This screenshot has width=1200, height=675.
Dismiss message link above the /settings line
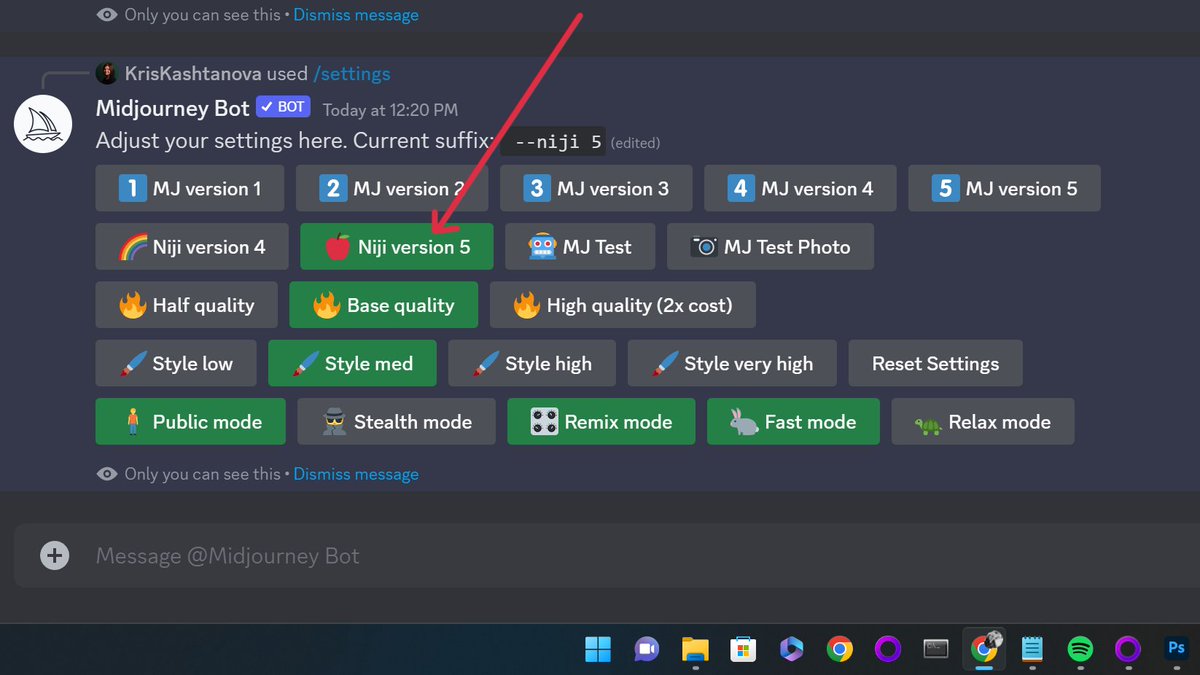356,15
